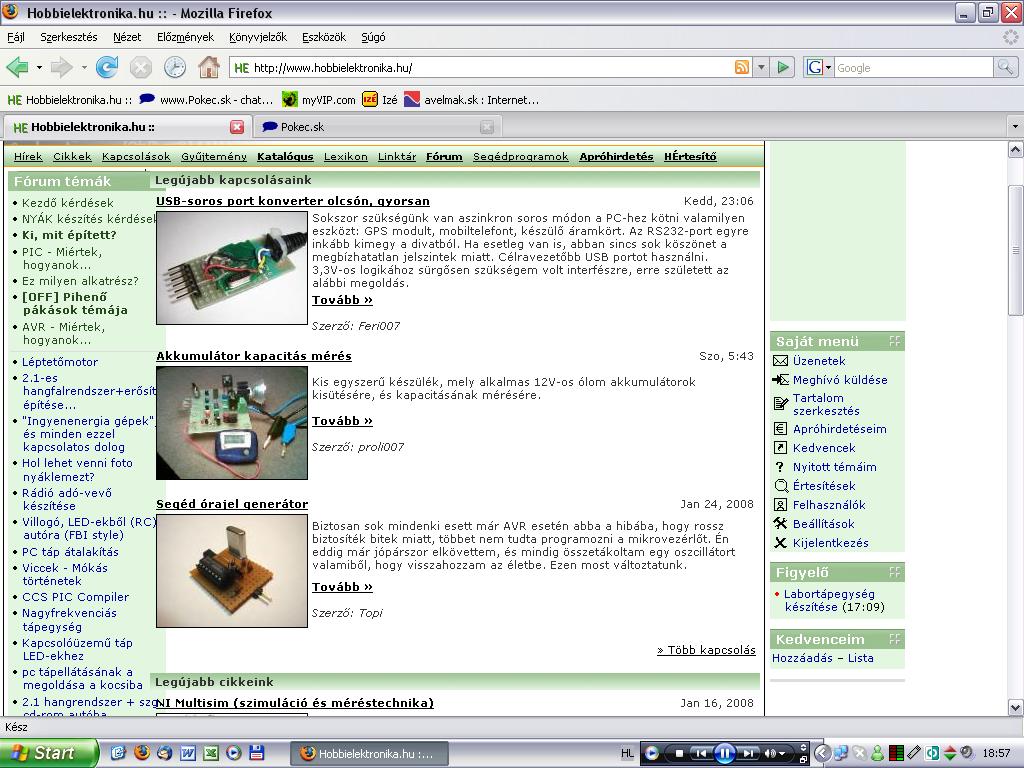Click the Beállítások tools icon
Viewport: 1024px width, 768px height.
point(780,523)
